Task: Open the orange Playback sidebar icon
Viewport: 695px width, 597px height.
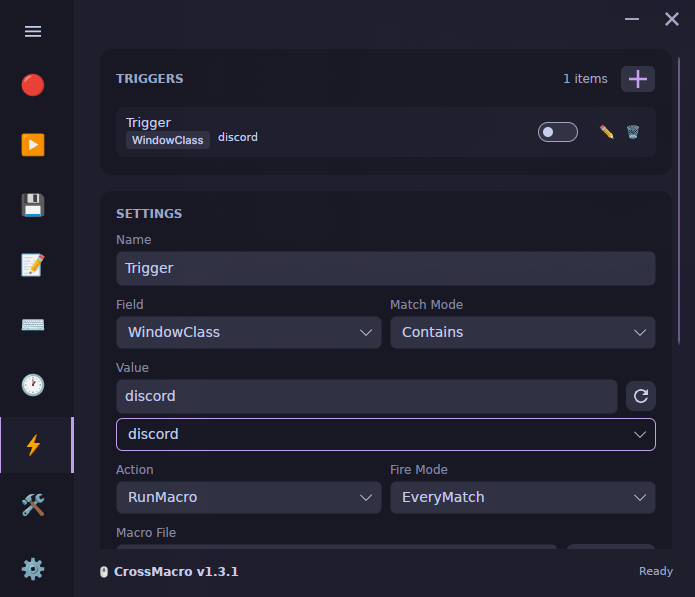Action: pos(33,145)
